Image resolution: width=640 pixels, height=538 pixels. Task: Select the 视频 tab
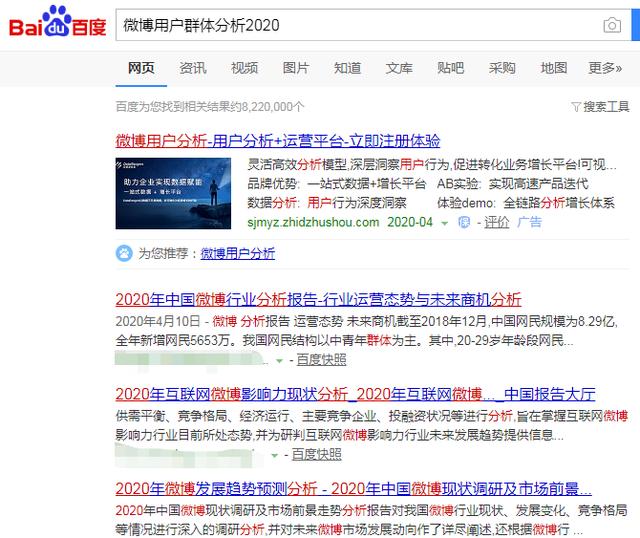244,68
